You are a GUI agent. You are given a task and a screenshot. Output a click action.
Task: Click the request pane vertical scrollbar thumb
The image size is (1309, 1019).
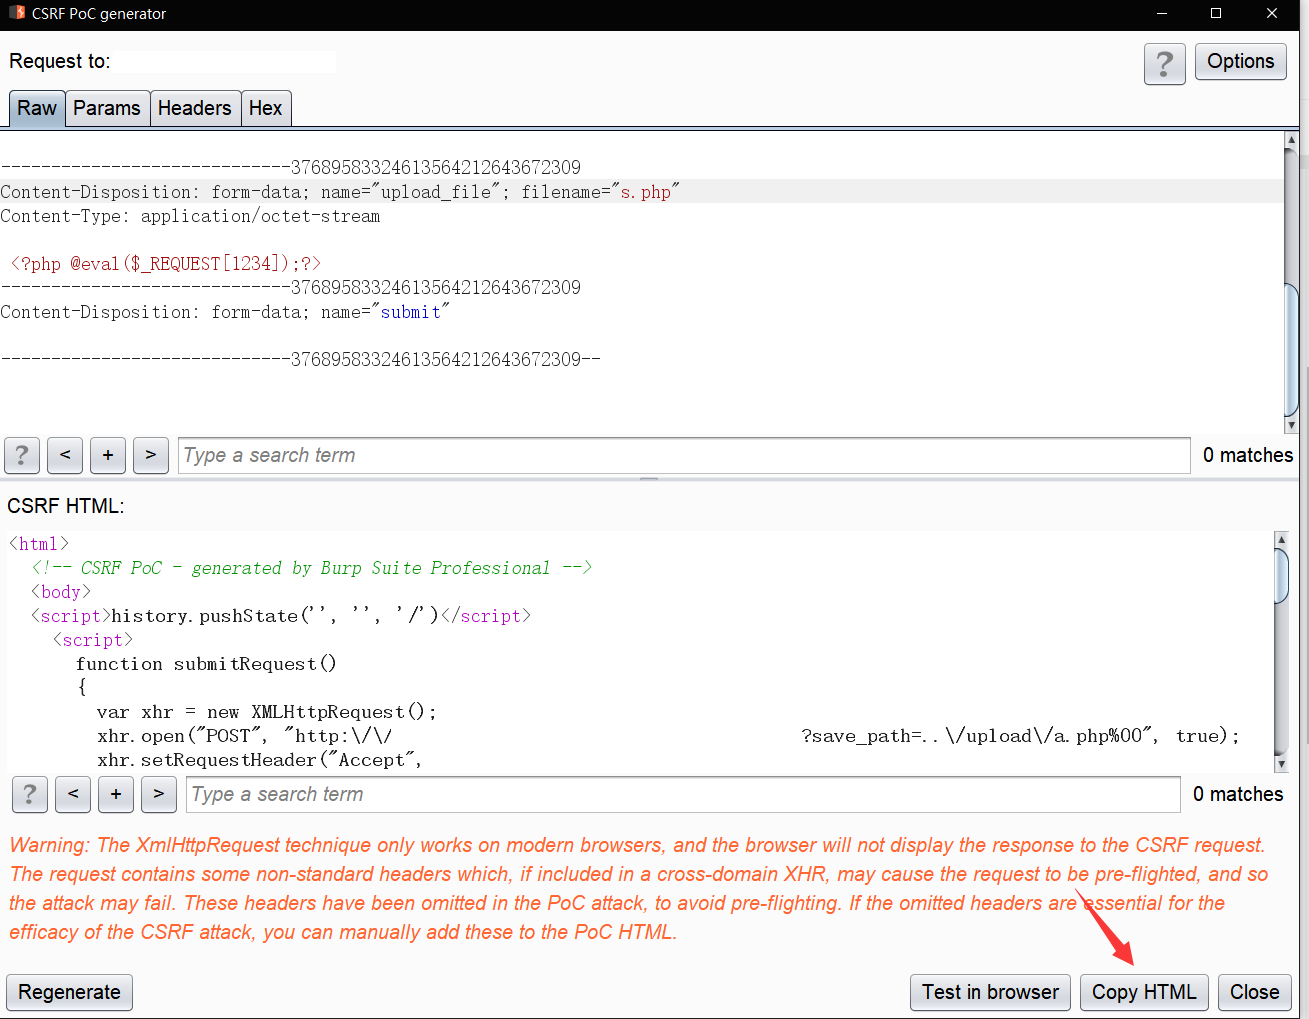click(x=1291, y=350)
